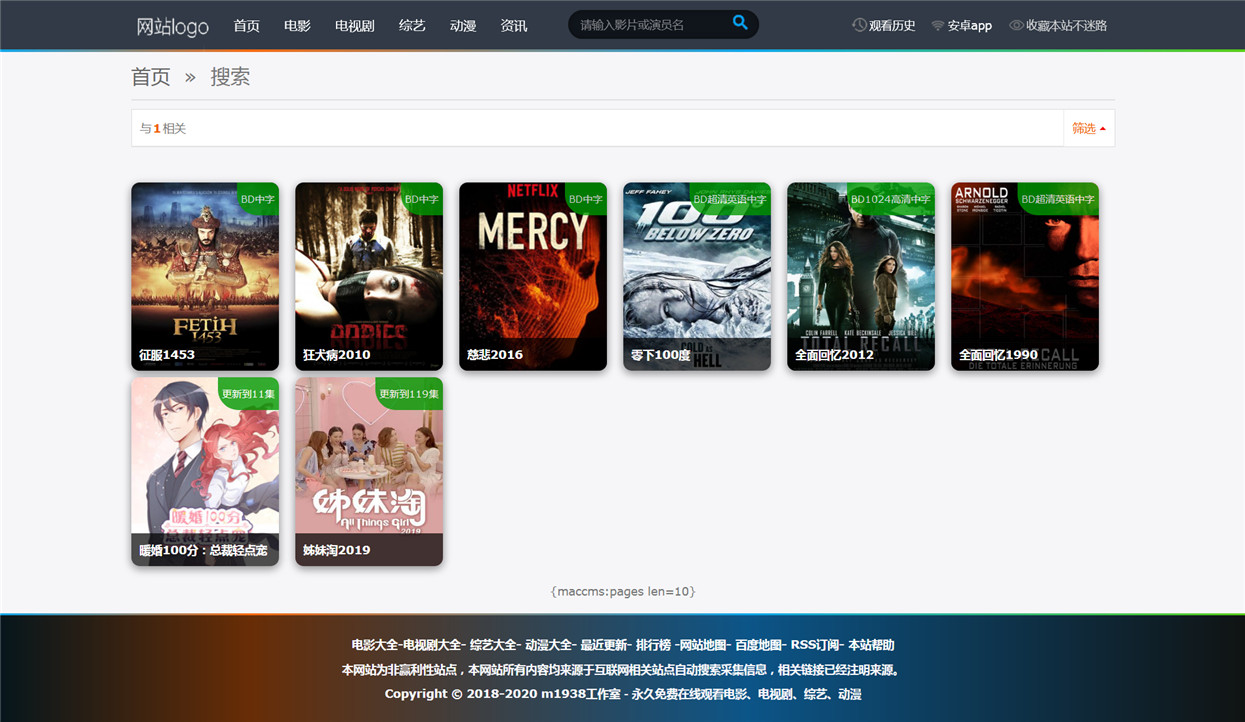Open the 动漫 nav menu item
Image resolution: width=1245 pixels, height=722 pixels.
pyautogui.click(x=463, y=26)
